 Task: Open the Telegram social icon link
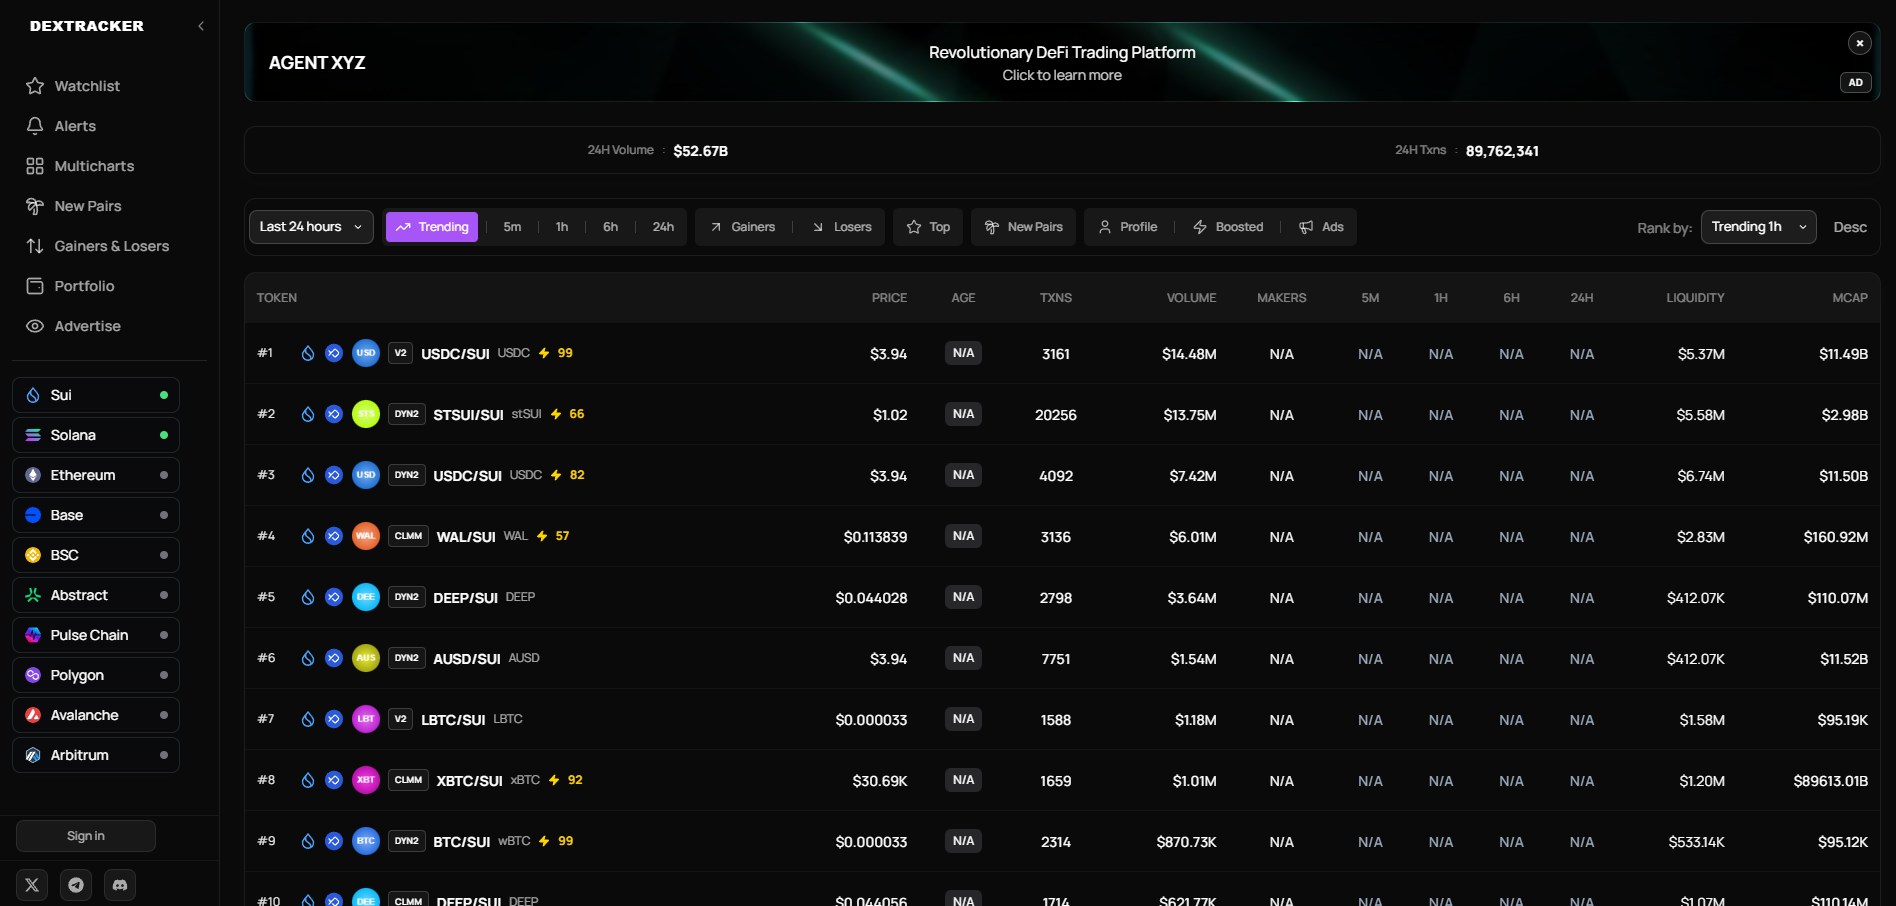click(76, 885)
